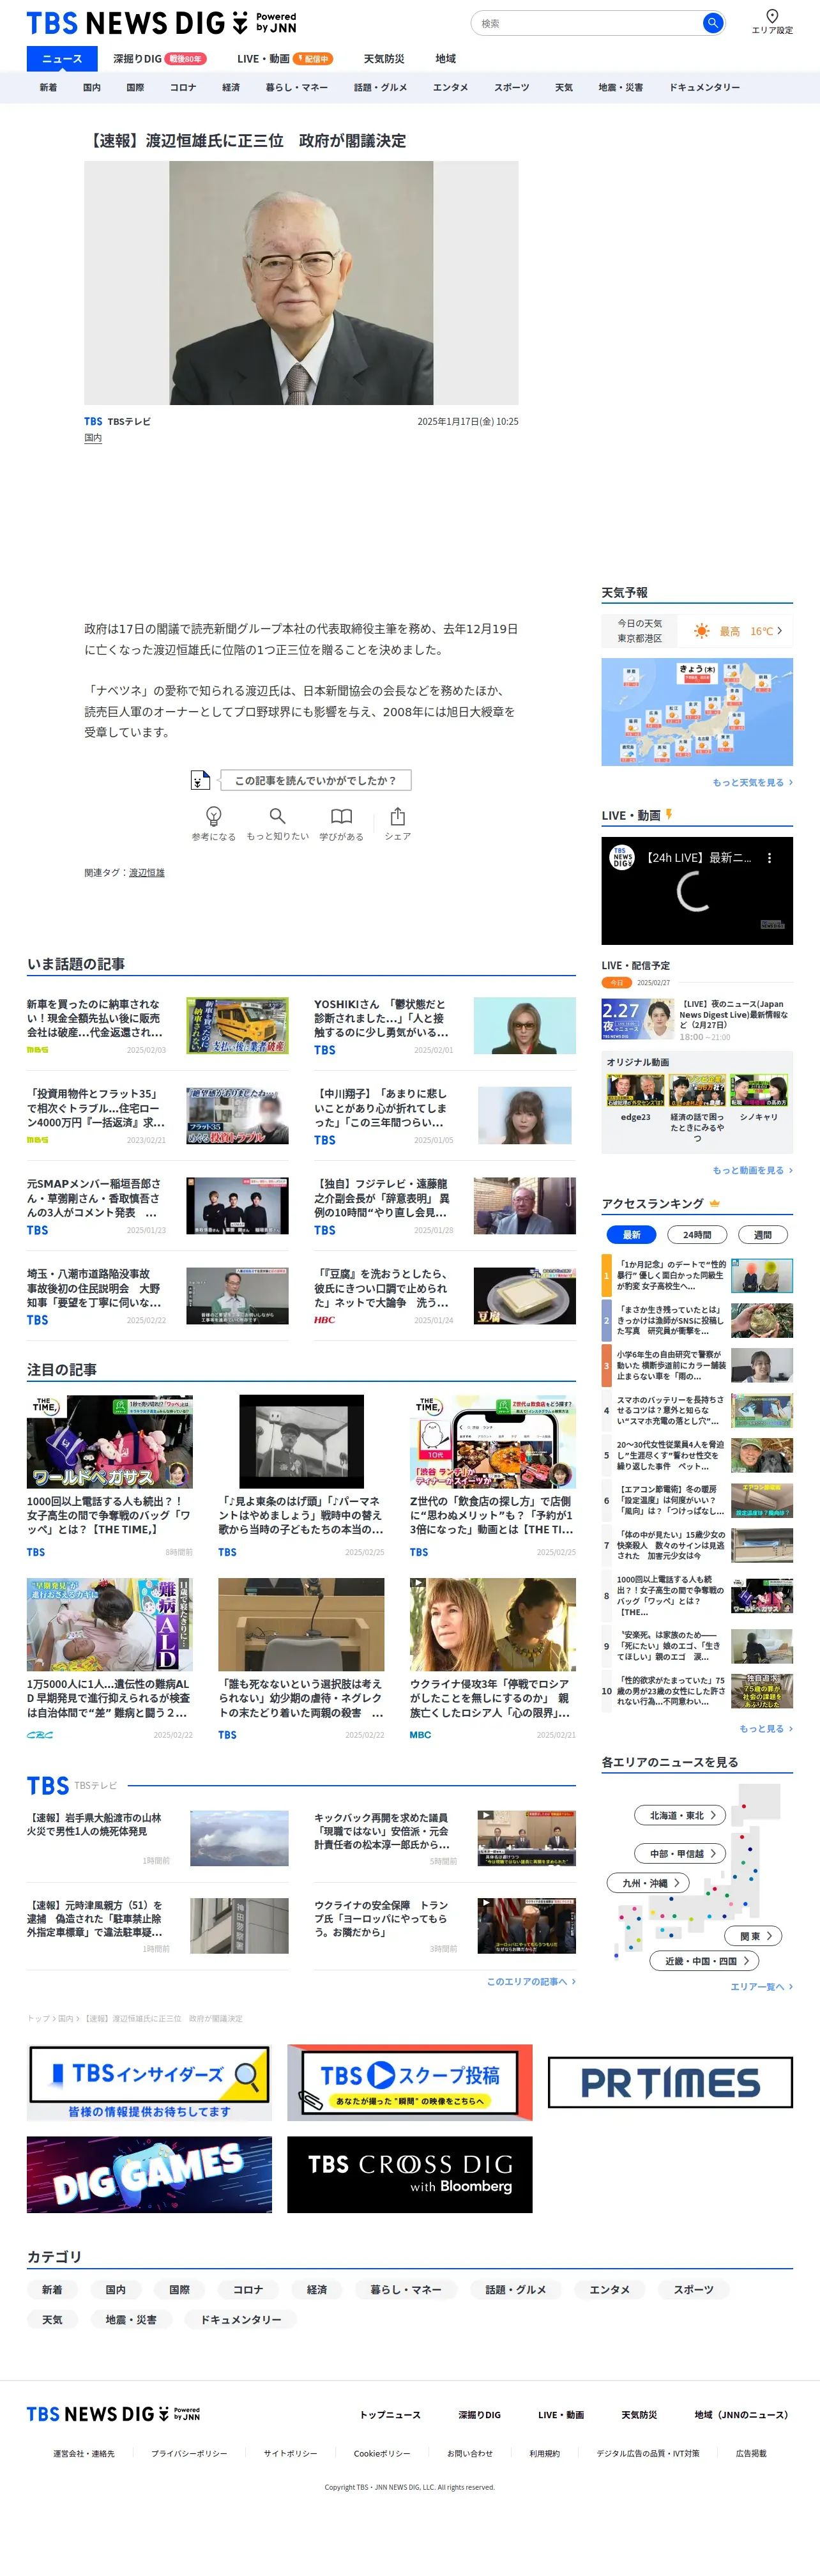Open YOSHIKIさん article headline

381,1018
